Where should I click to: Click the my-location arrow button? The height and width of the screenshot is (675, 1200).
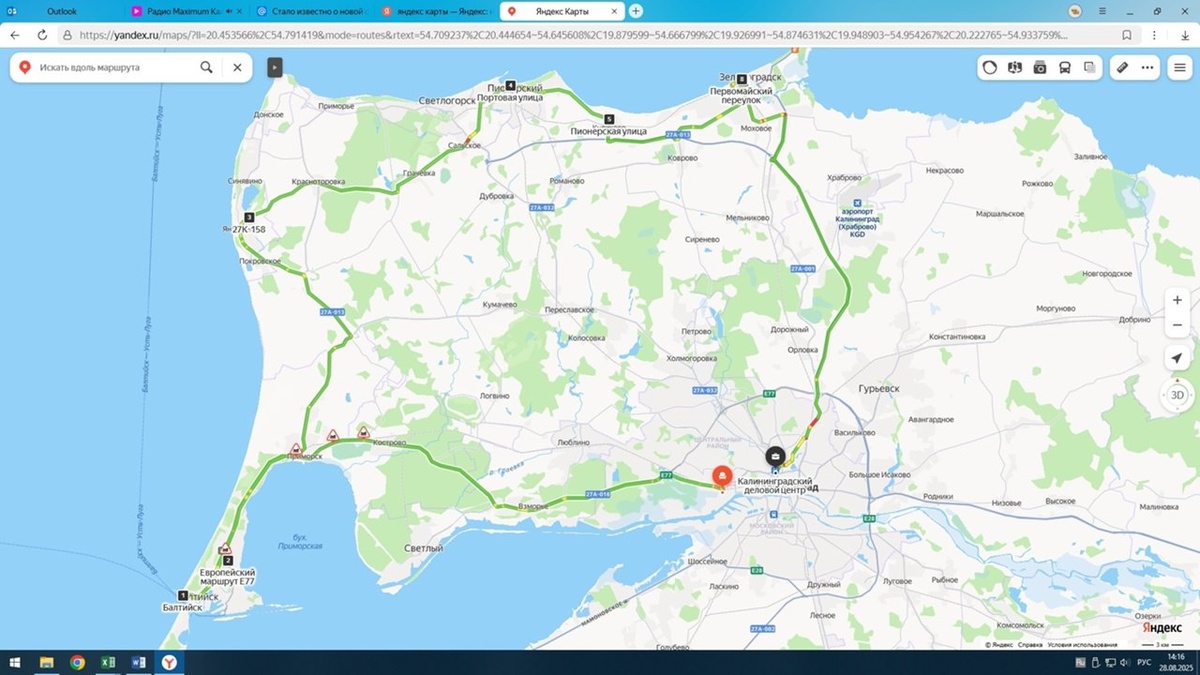(x=1177, y=358)
